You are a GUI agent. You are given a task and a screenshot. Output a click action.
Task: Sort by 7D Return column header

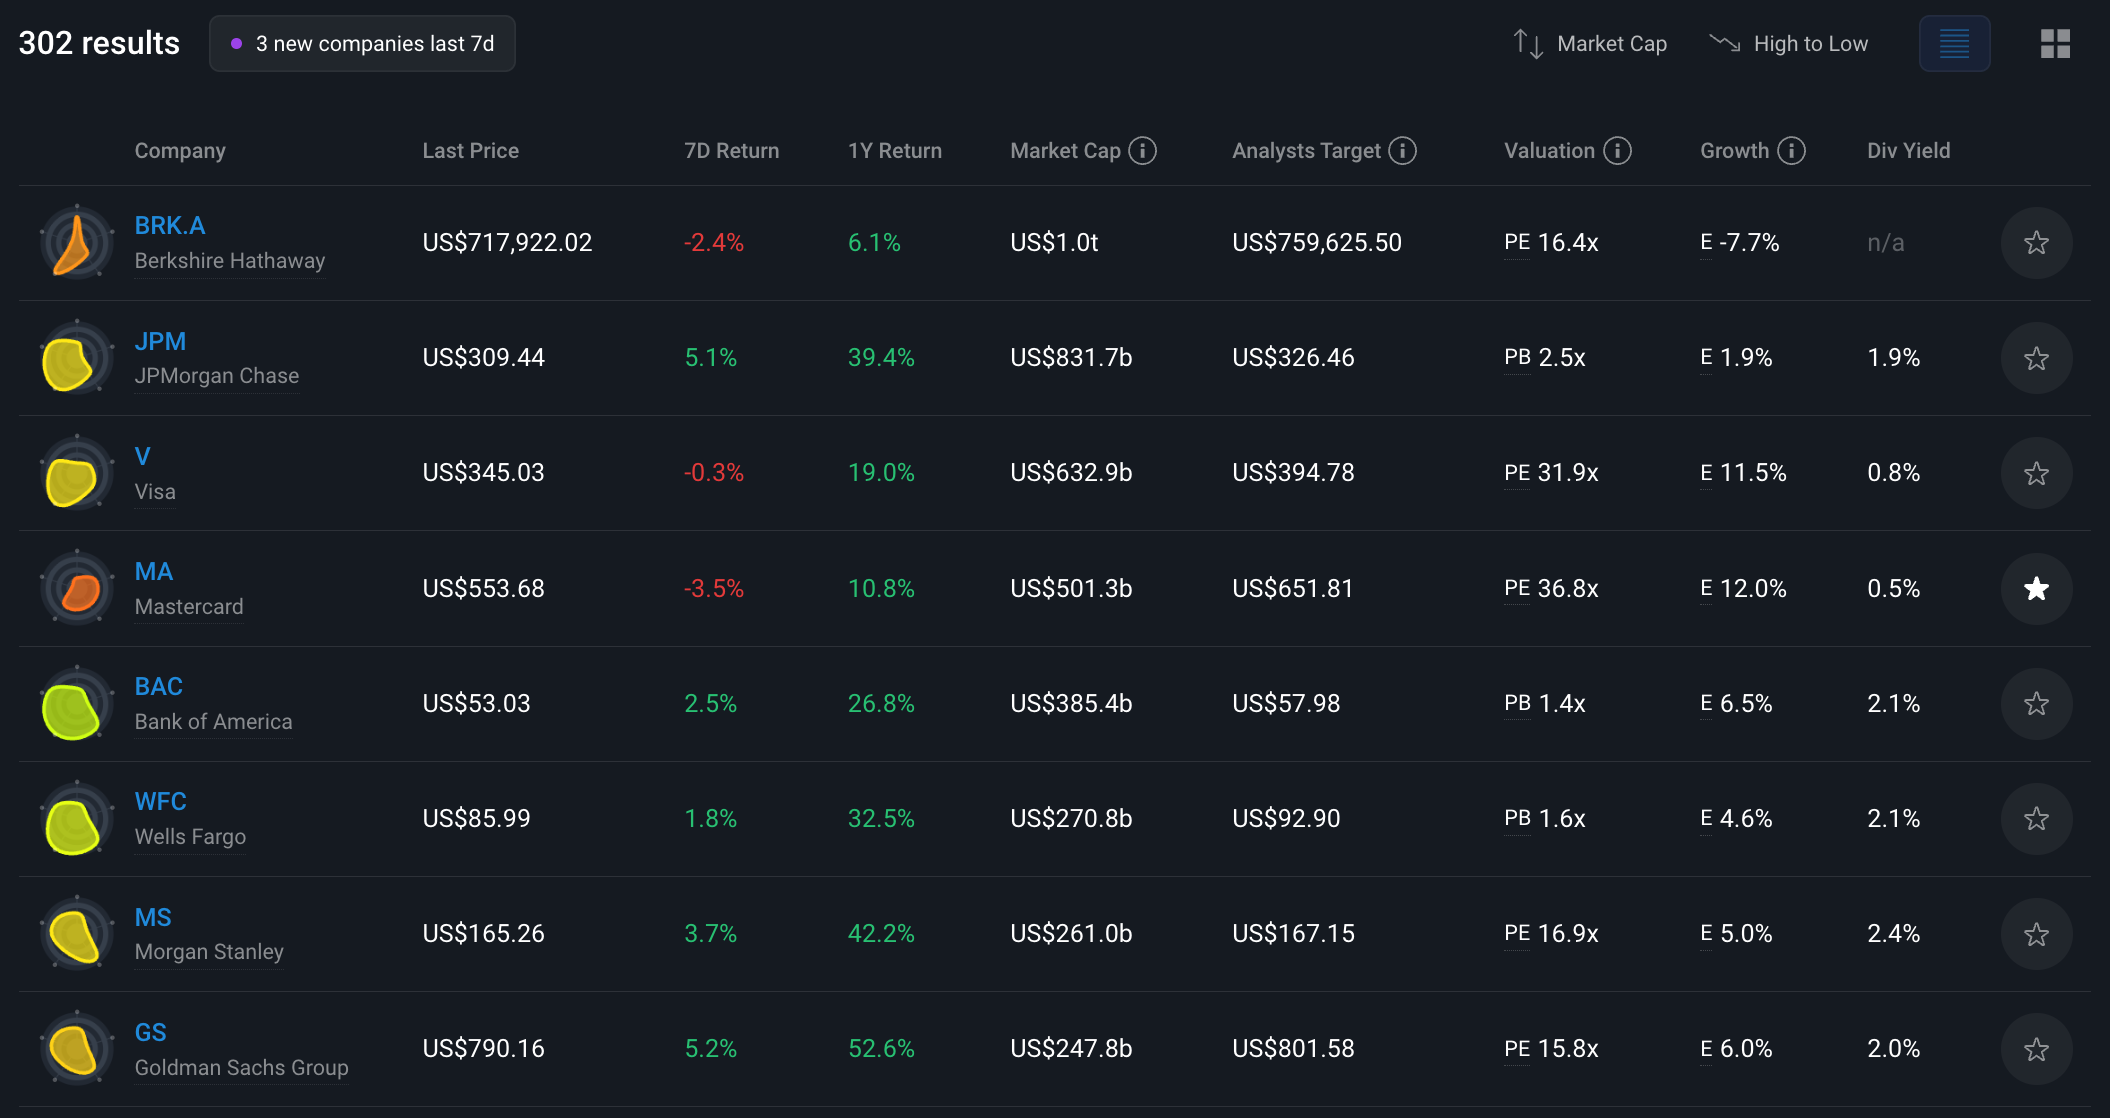click(x=731, y=151)
